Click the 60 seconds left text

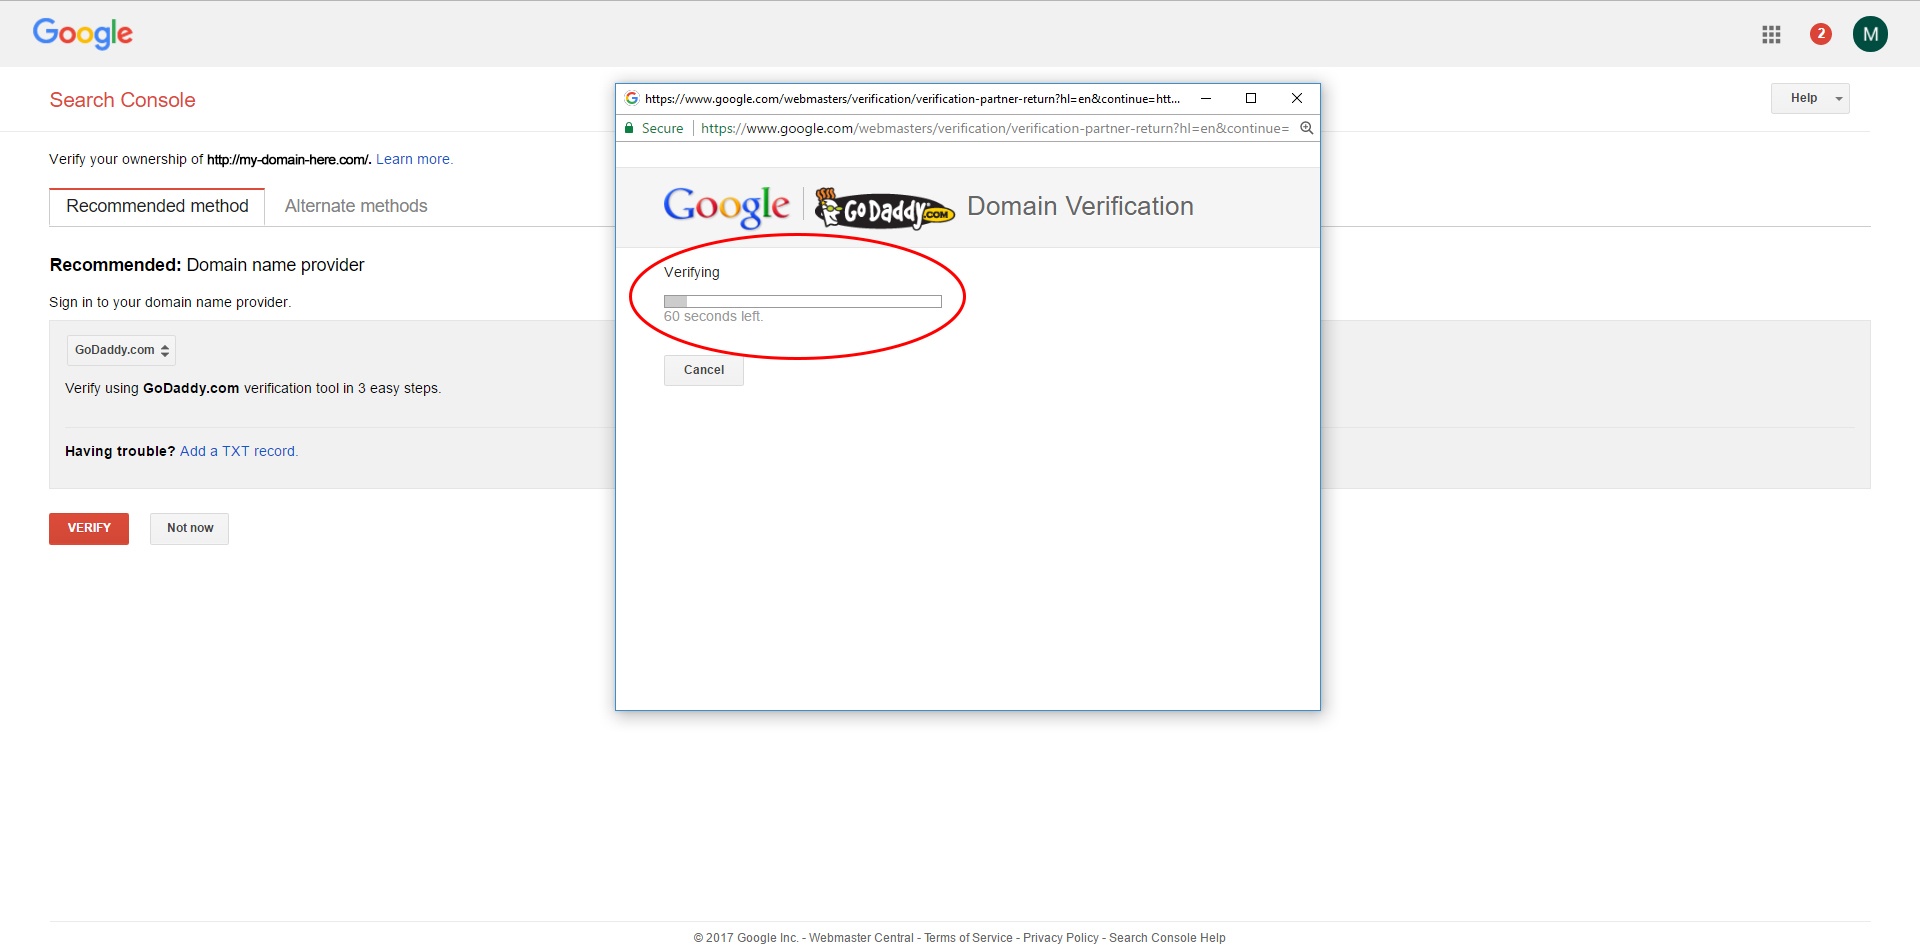pyautogui.click(x=713, y=316)
